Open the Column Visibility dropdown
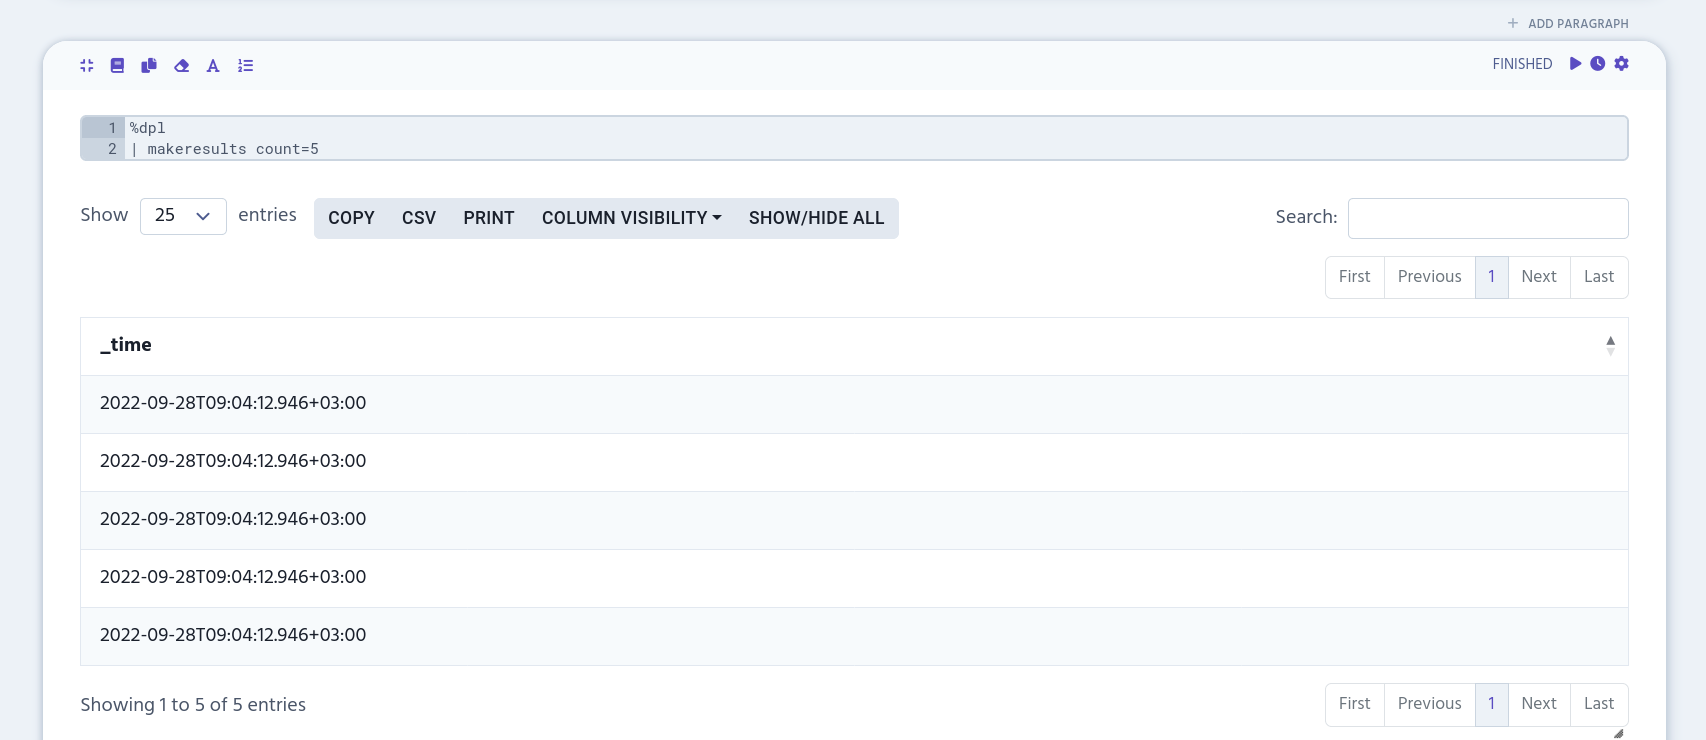This screenshot has height=740, width=1706. pyautogui.click(x=632, y=218)
